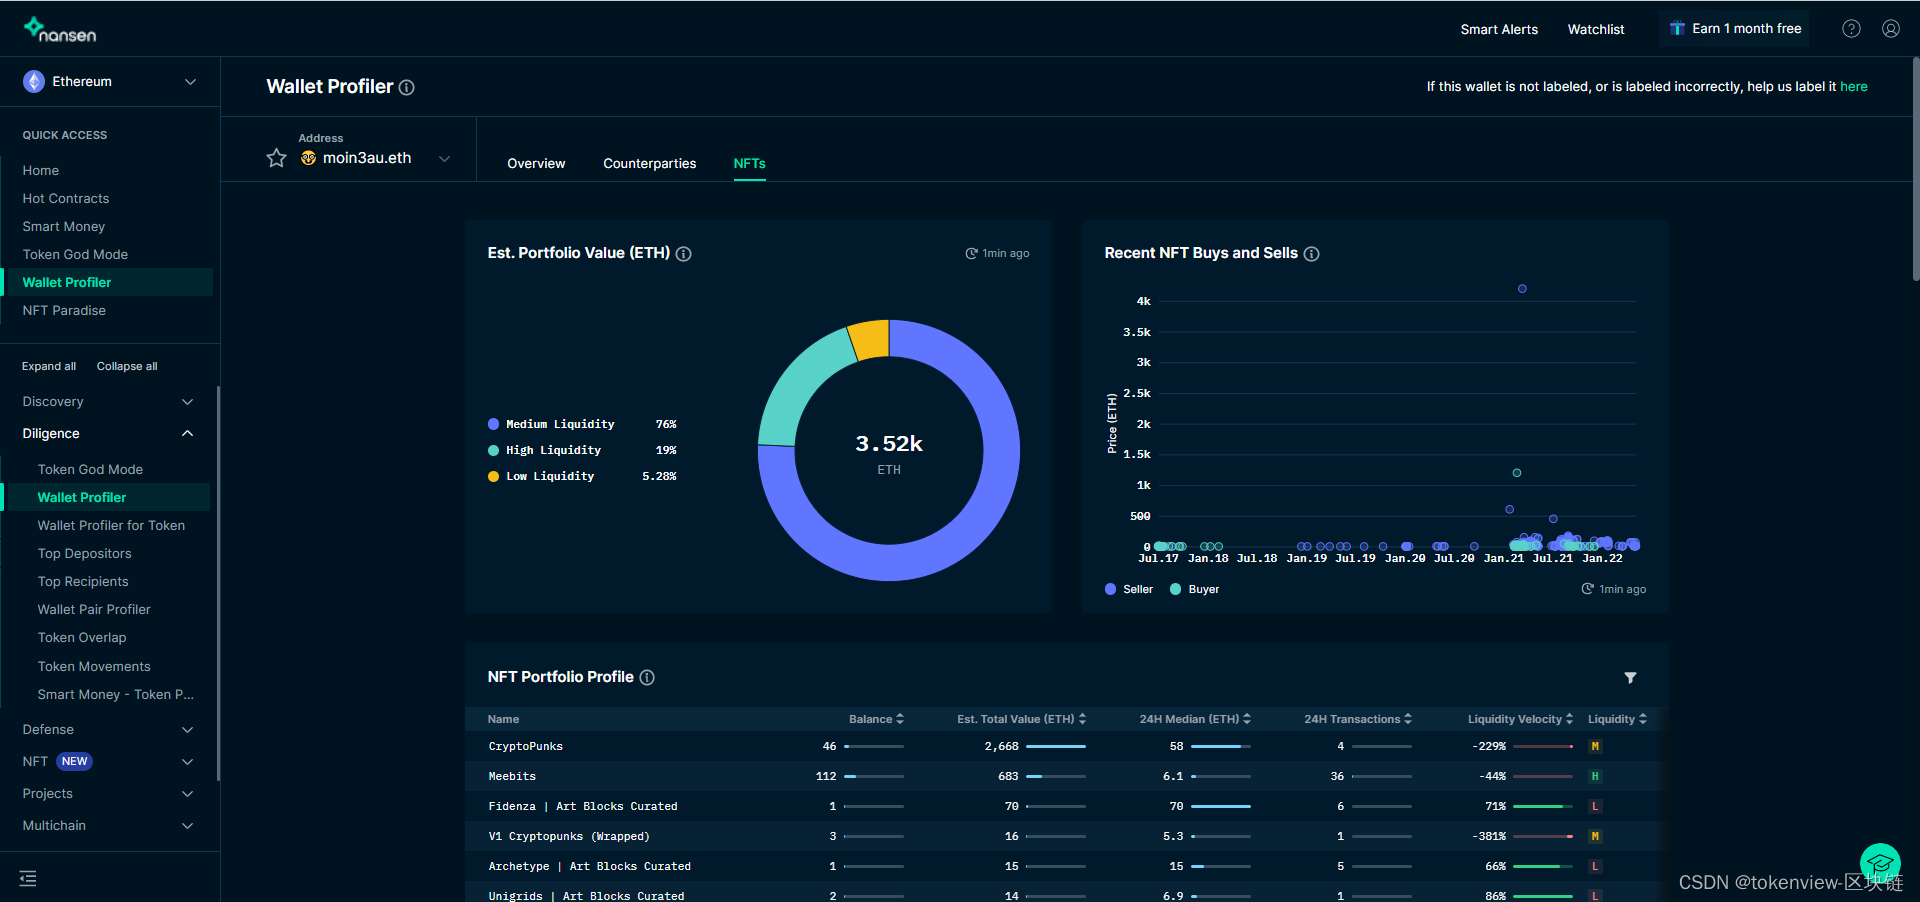Click the page vertical scrollbar

1915,170
